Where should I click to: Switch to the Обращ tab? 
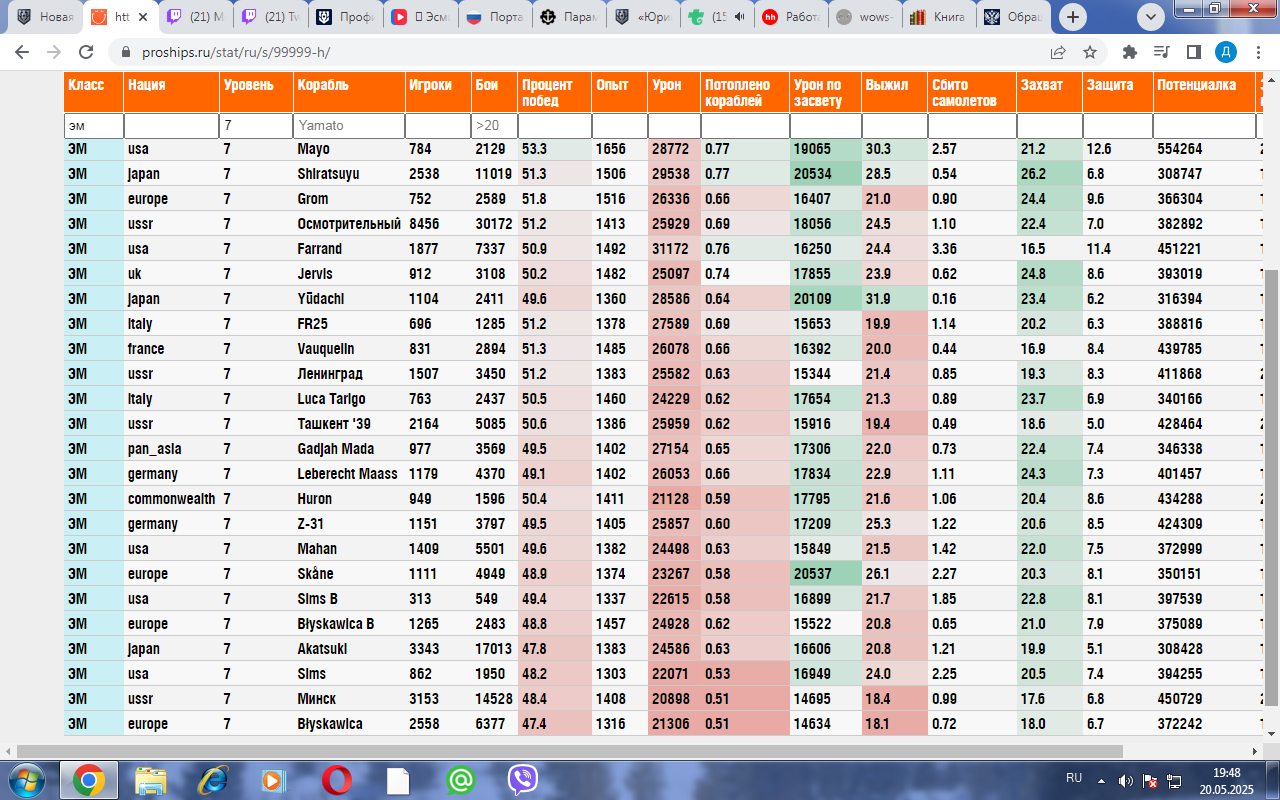click(x=1016, y=17)
